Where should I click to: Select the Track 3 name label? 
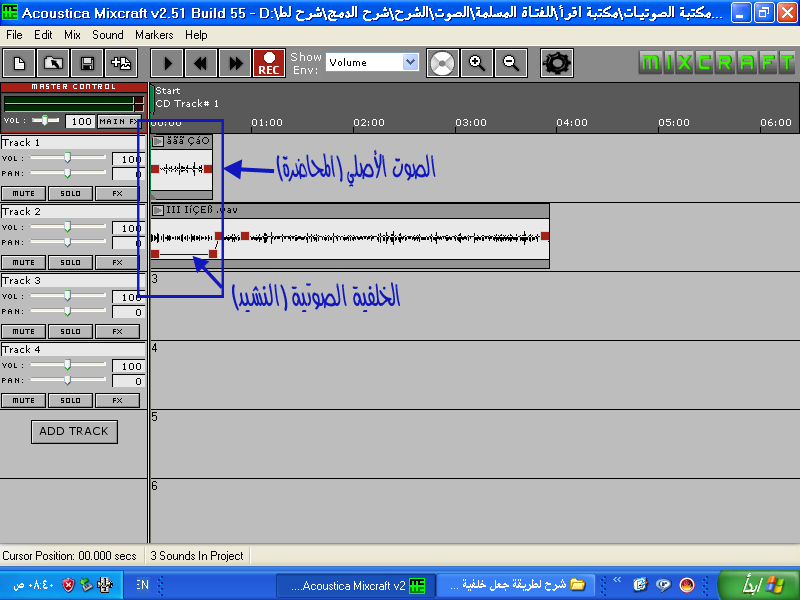pyautogui.click(x=73, y=280)
